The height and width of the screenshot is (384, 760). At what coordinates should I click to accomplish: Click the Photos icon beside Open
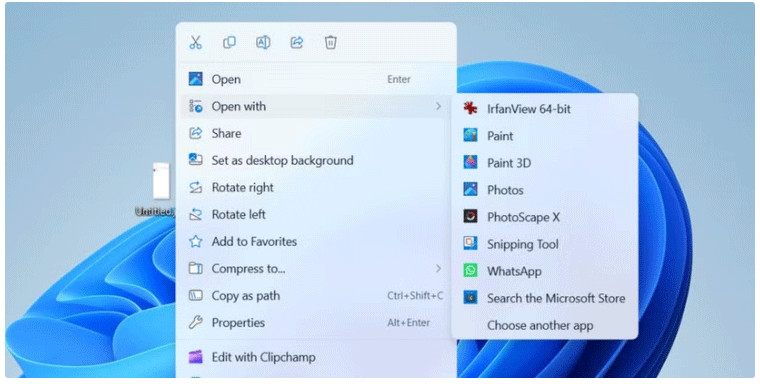coord(195,79)
